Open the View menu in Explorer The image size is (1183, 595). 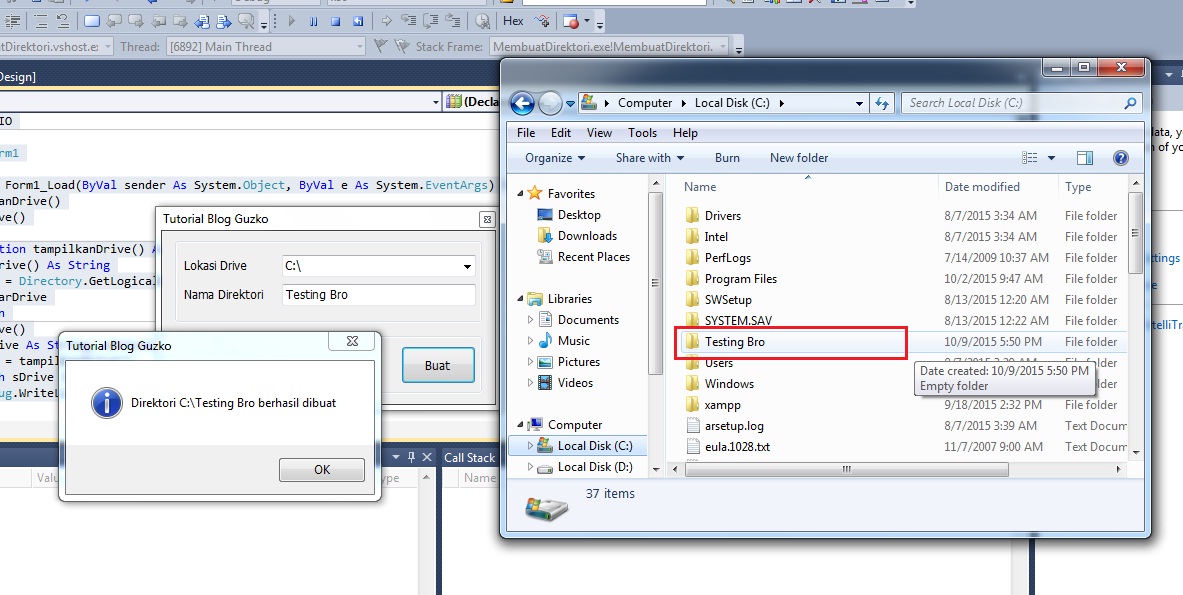tap(599, 133)
